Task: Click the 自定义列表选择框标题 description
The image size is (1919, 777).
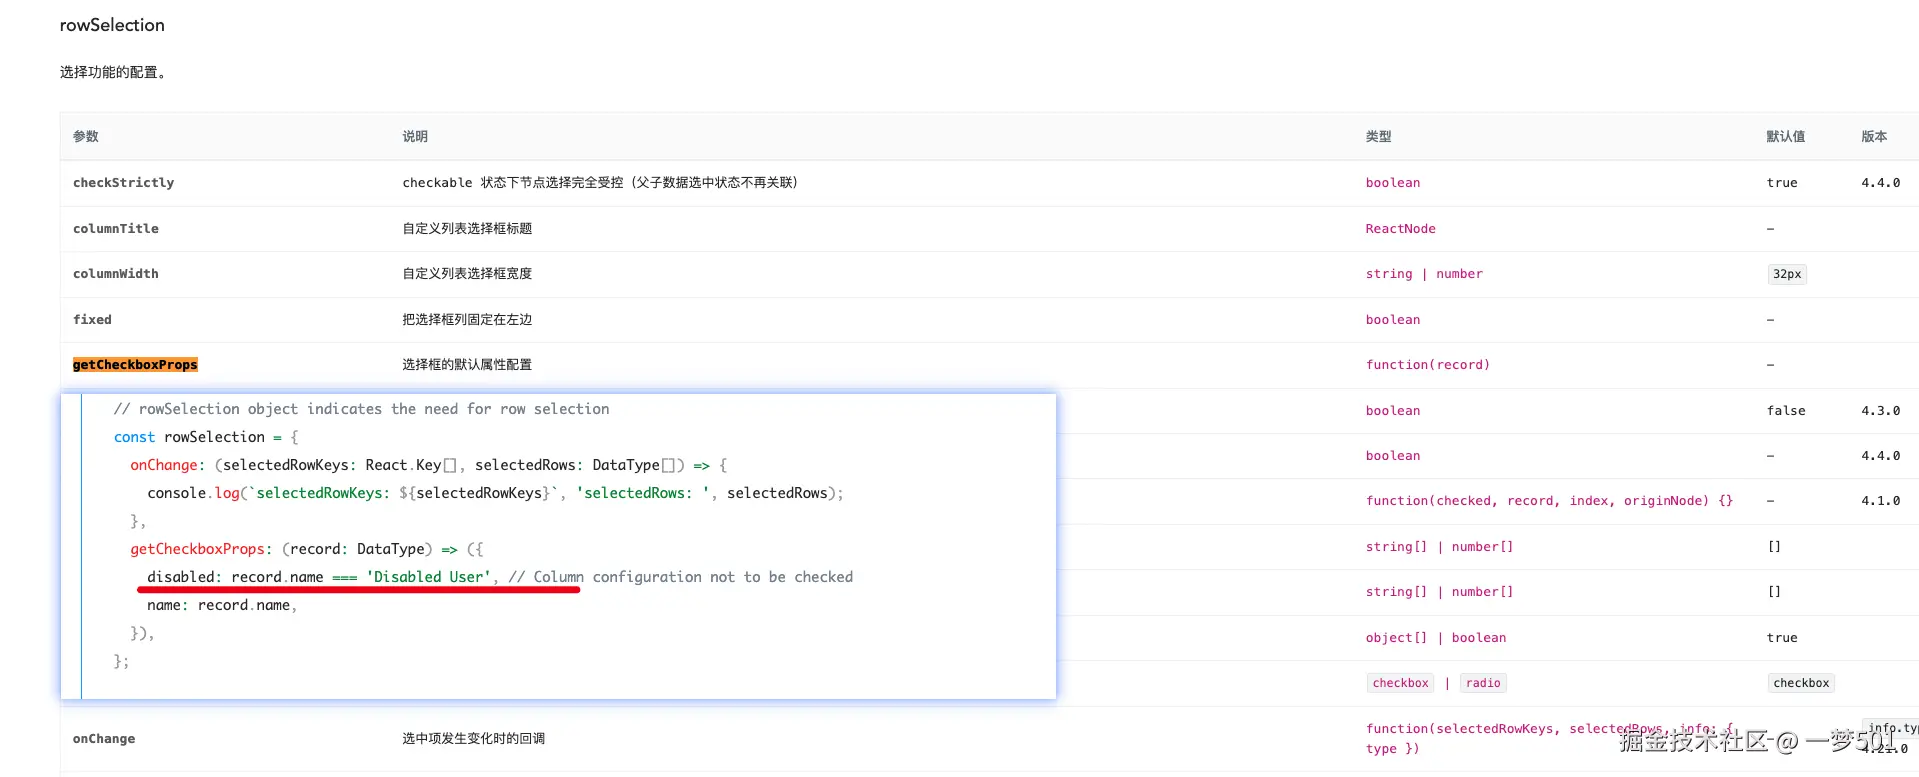Action: [467, 229]
